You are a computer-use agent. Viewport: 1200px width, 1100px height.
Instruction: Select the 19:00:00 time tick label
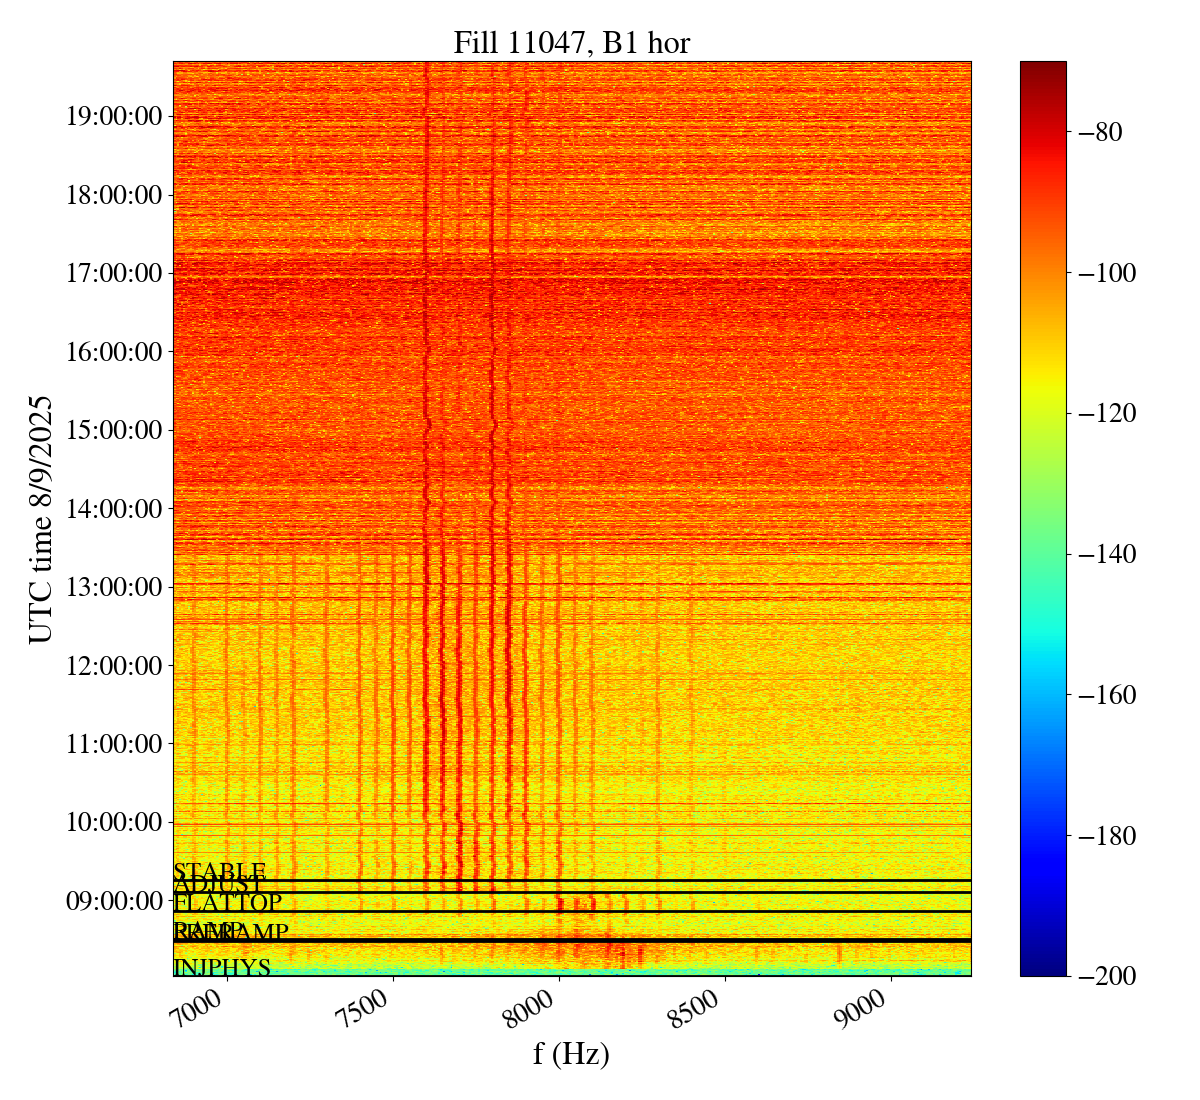(x=114, y=116)
